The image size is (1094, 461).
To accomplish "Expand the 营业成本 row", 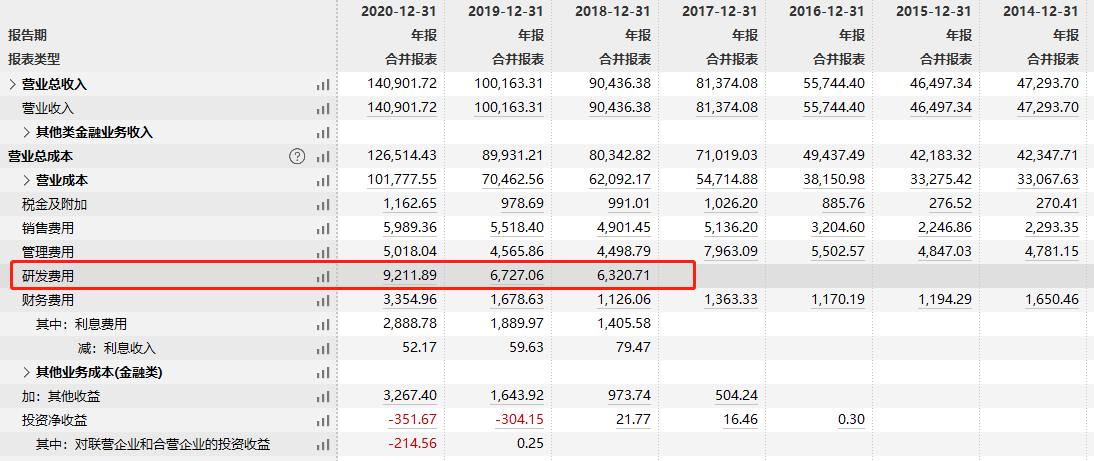I will [x=27, y=181].
